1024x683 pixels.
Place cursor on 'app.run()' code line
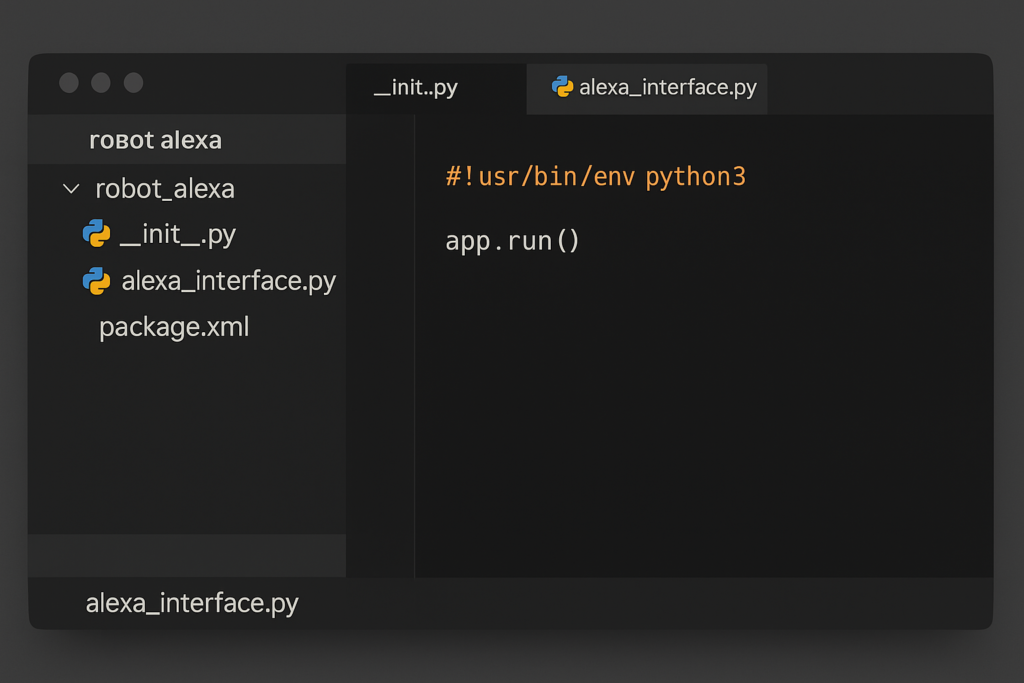point(513,241)
